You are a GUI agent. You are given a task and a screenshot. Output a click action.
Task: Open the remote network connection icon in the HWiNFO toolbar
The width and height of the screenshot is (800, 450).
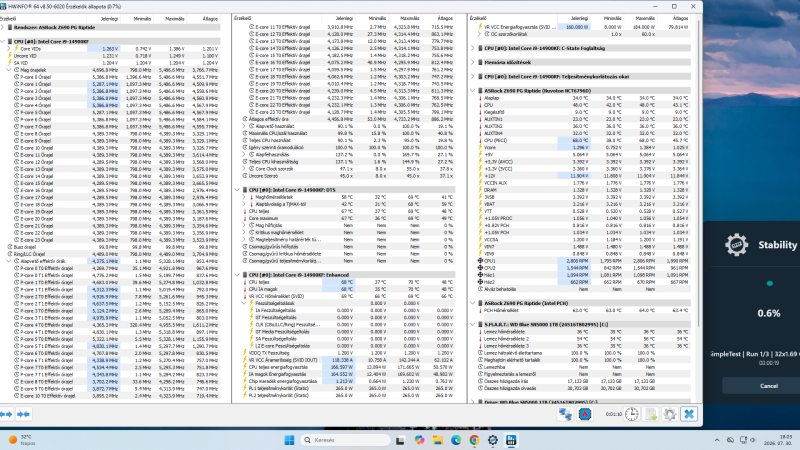[x=565, y=414]
